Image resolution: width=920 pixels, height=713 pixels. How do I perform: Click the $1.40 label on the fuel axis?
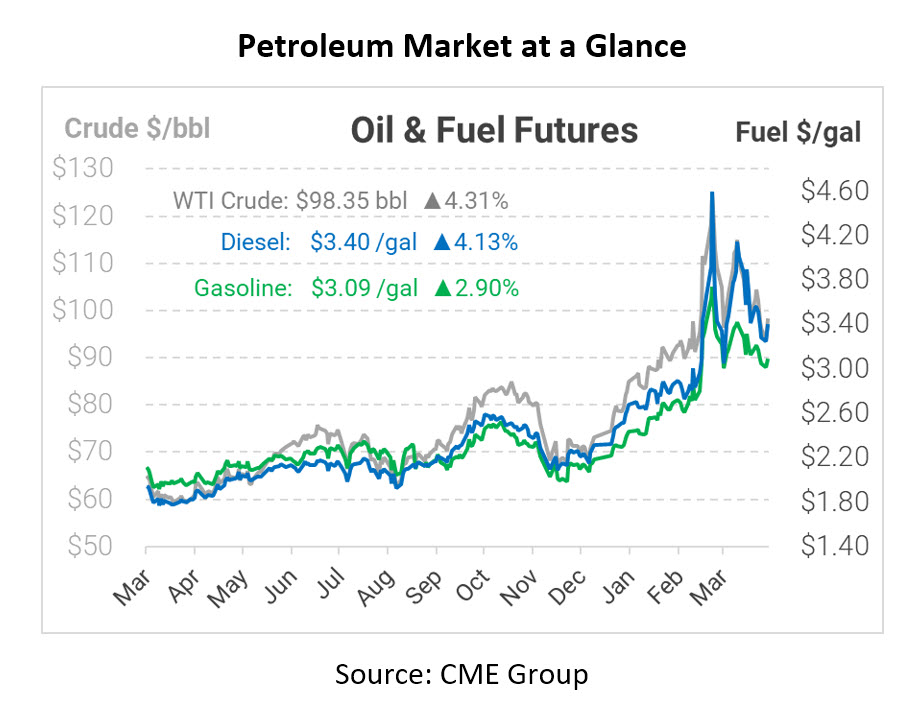(832, 546)
